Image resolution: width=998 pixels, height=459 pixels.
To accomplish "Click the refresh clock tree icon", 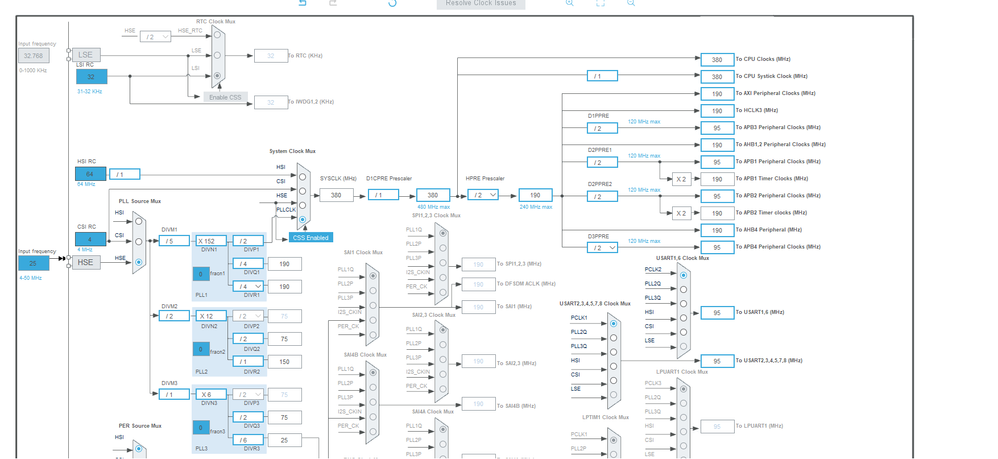I will pyautogui.click(x=393, y=3).
